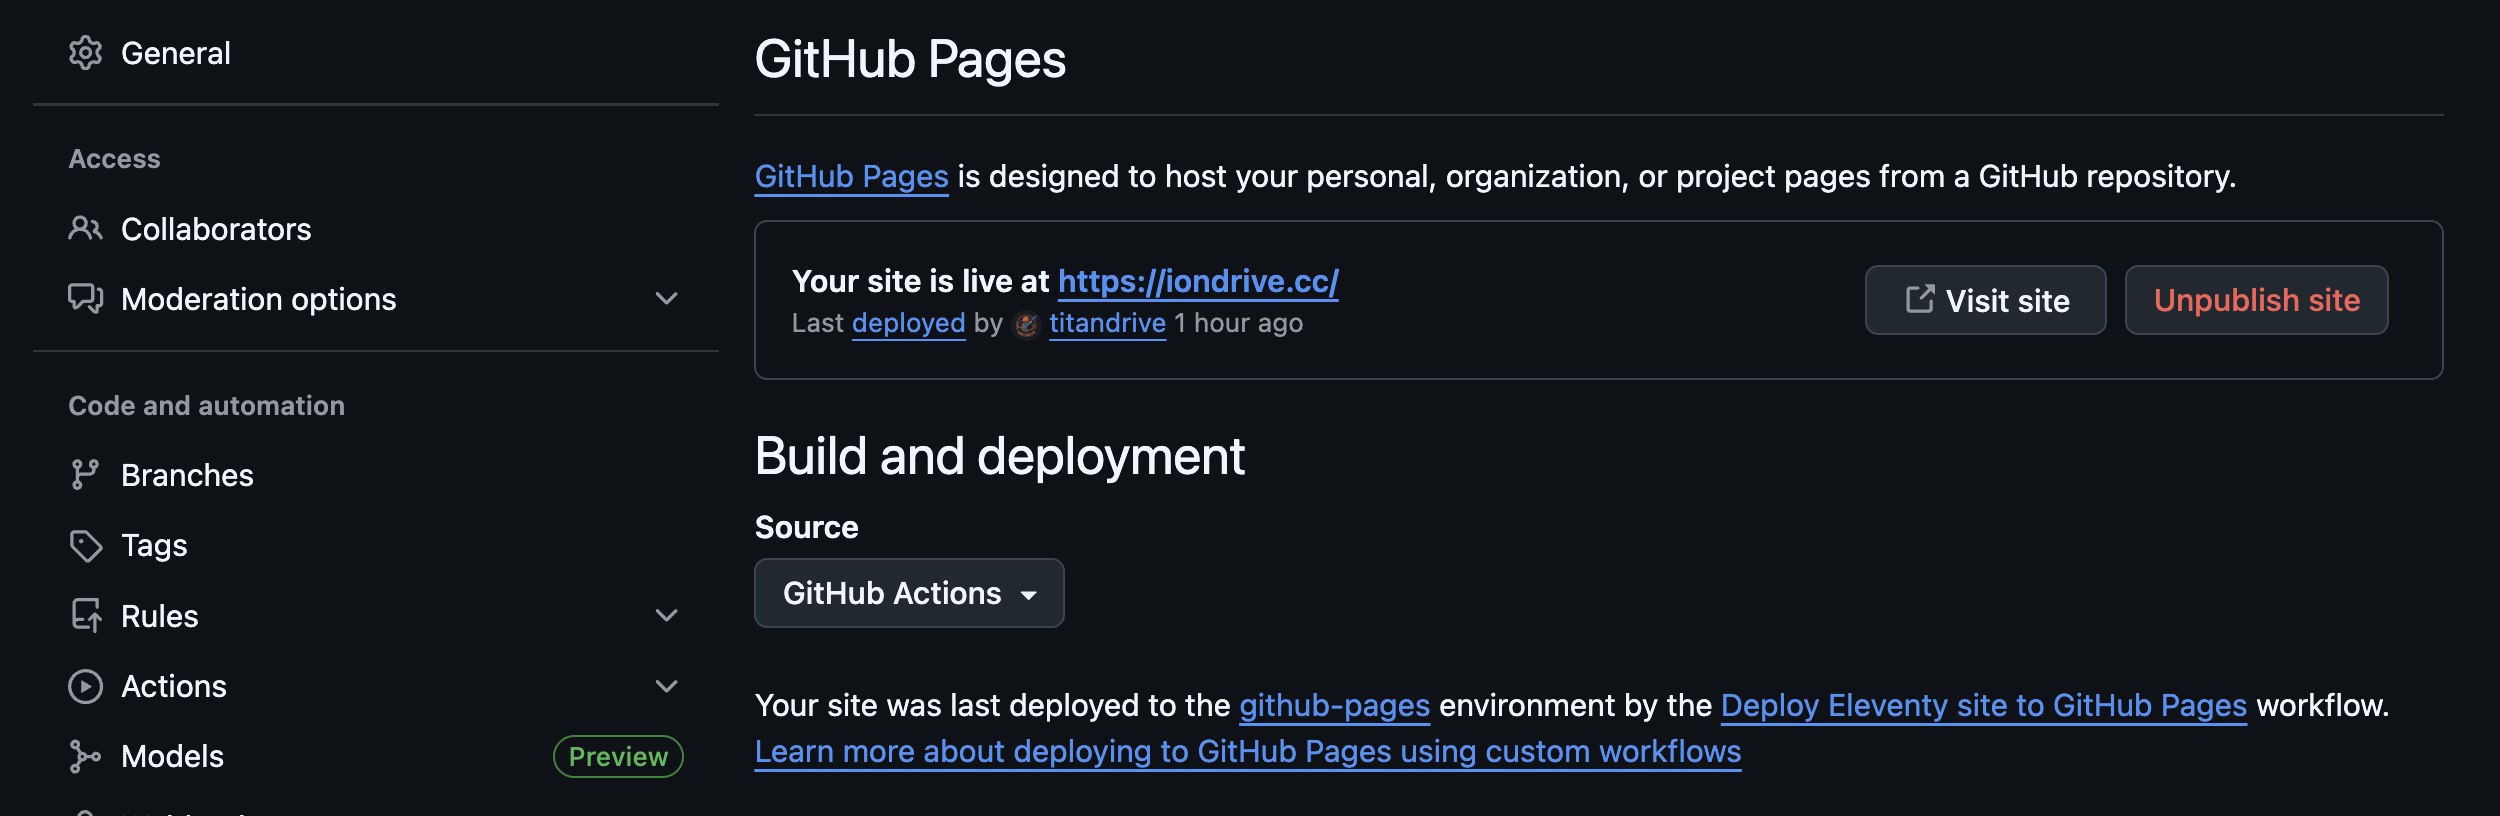
Task: Click the Unpublish site button
Action: click(2256, 300)
